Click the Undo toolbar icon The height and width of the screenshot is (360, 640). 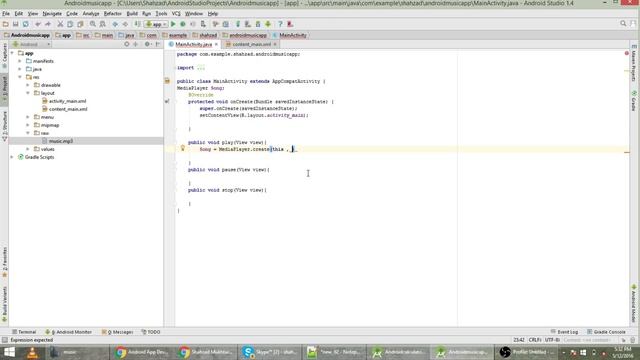[x=38, y=24]
